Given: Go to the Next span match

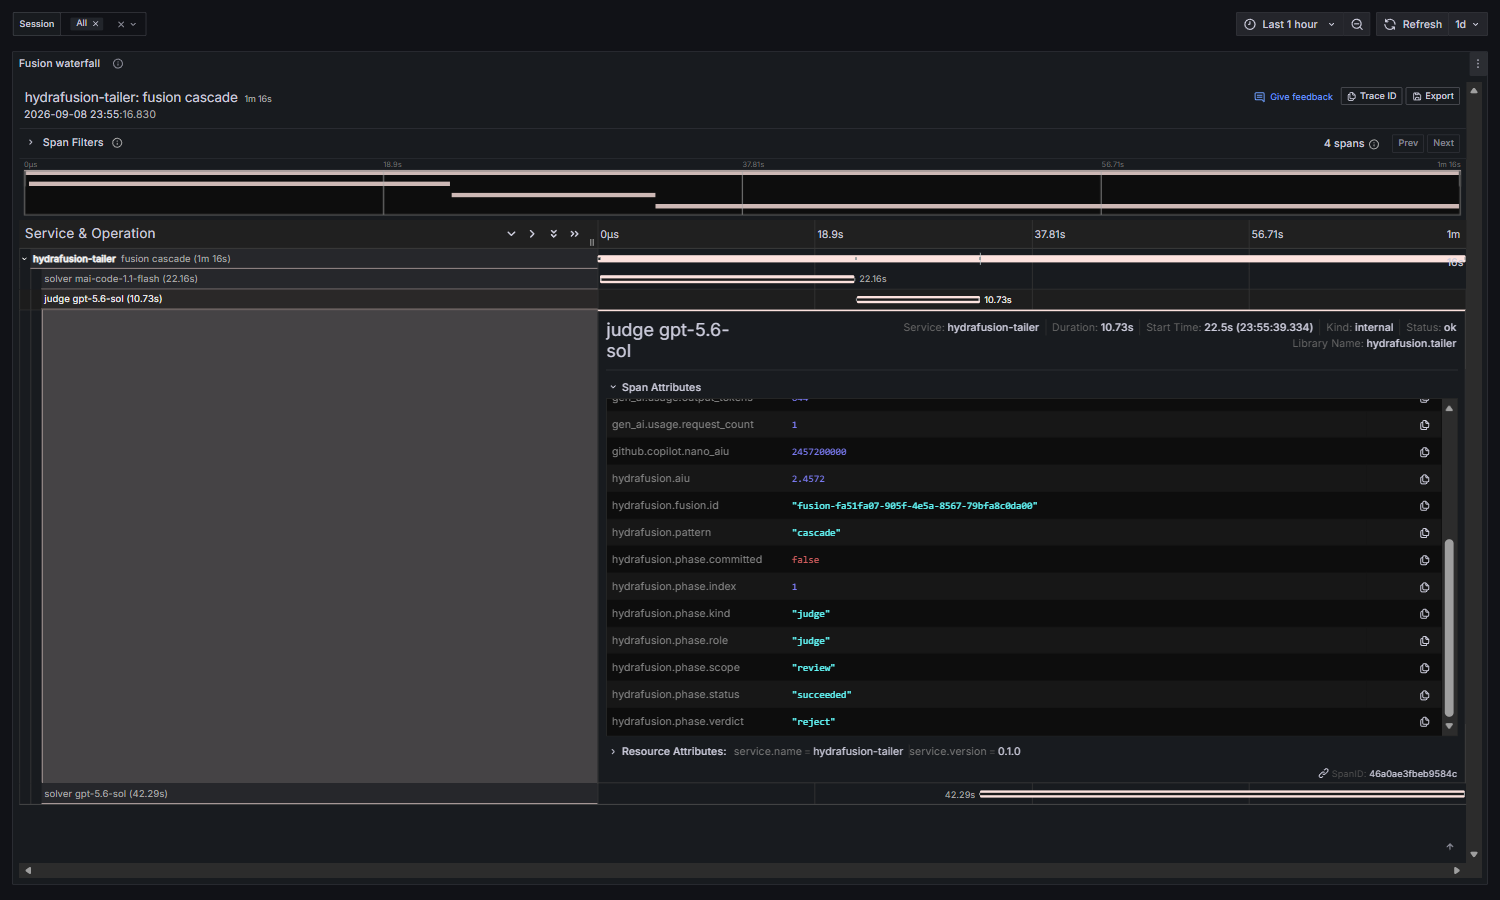Looking at the screenshot, I should click(x=1443, y=143).
